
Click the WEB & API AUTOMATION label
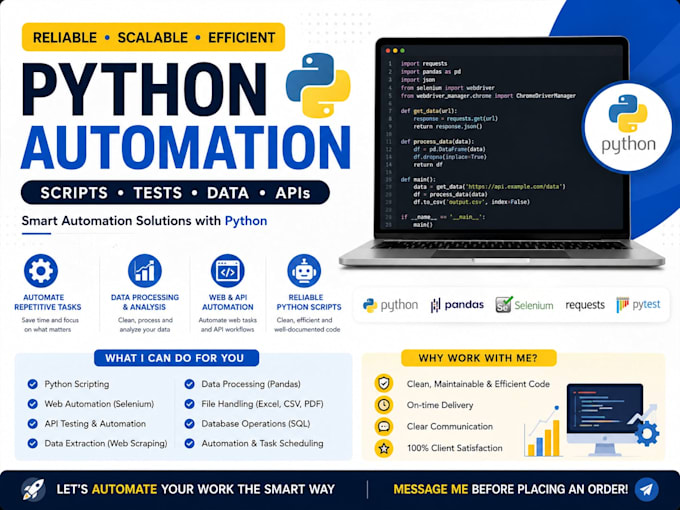tap(228, 302)
